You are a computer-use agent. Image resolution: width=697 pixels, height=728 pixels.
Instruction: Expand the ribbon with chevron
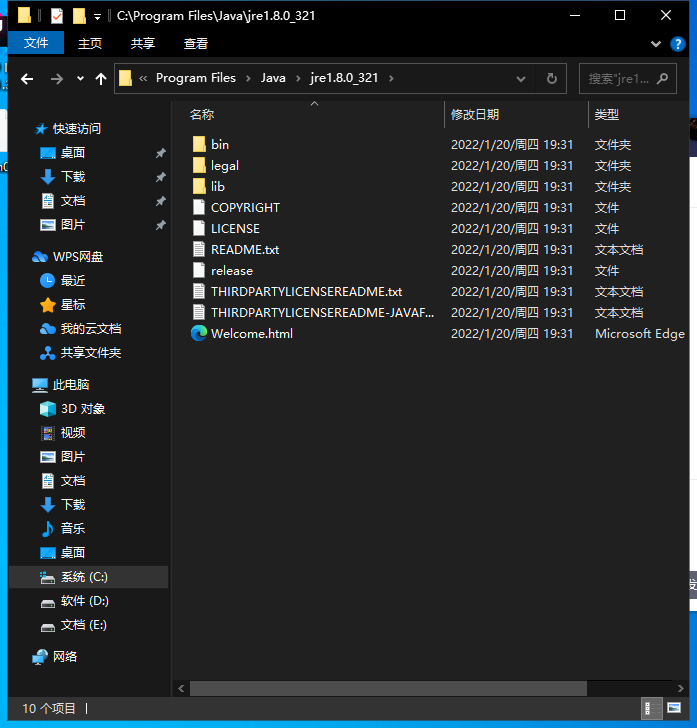tap(656, 44)
